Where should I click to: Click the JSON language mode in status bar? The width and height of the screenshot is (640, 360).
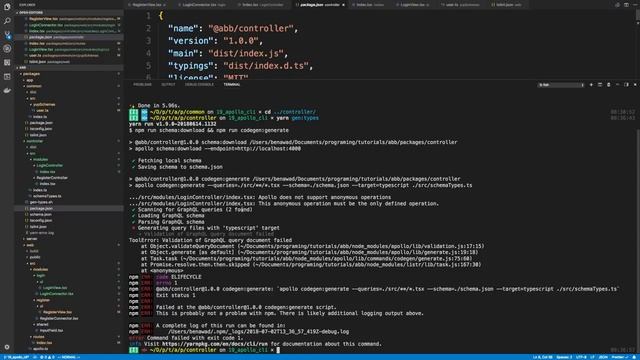click(x=603, y=357)
